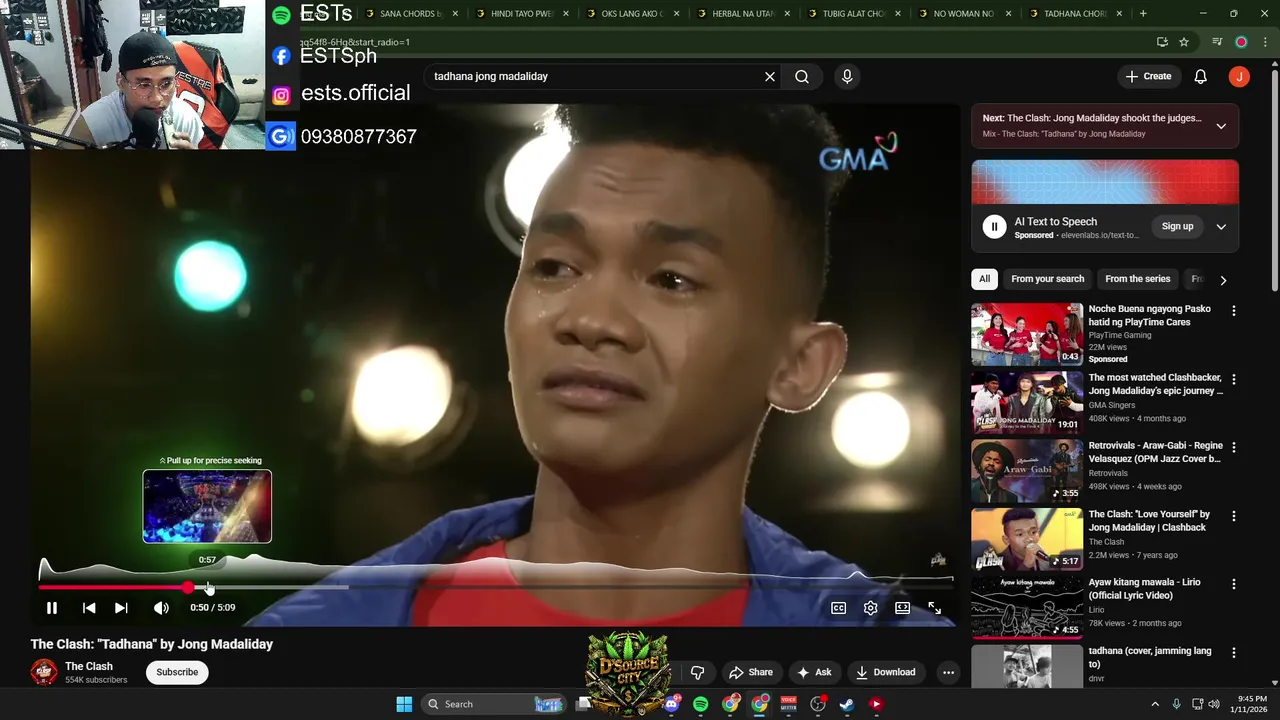Open browser media controls icon
1280x720 pixels.
point(1217,42)
